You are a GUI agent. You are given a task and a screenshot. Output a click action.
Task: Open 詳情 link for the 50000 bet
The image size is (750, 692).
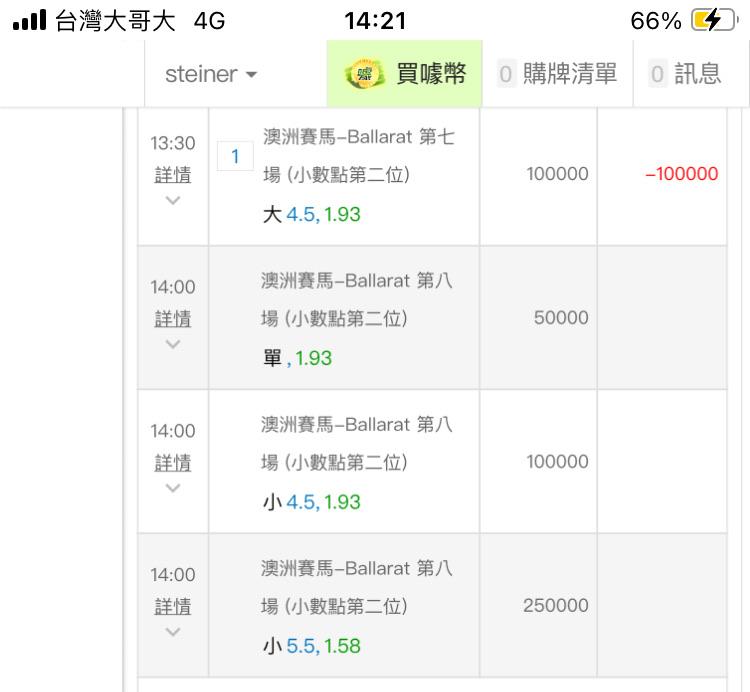coord(173,319)
